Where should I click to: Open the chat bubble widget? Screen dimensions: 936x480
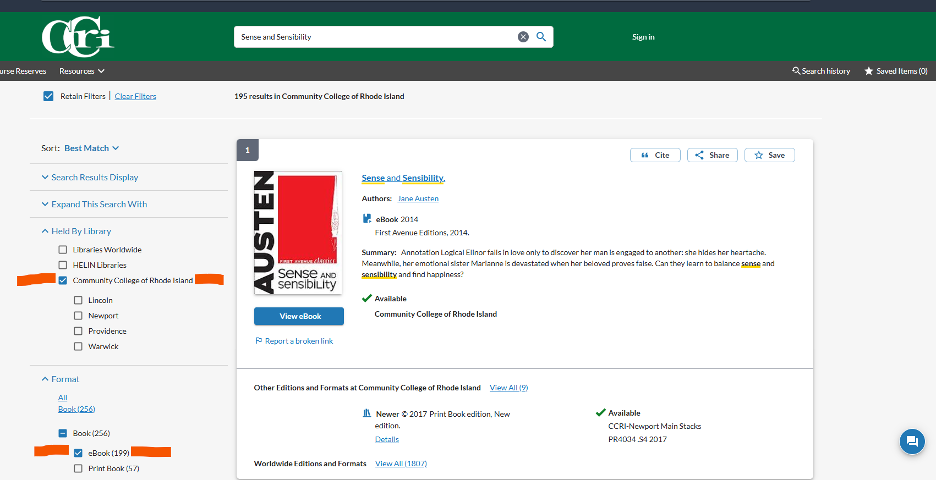tap(911, 442)
